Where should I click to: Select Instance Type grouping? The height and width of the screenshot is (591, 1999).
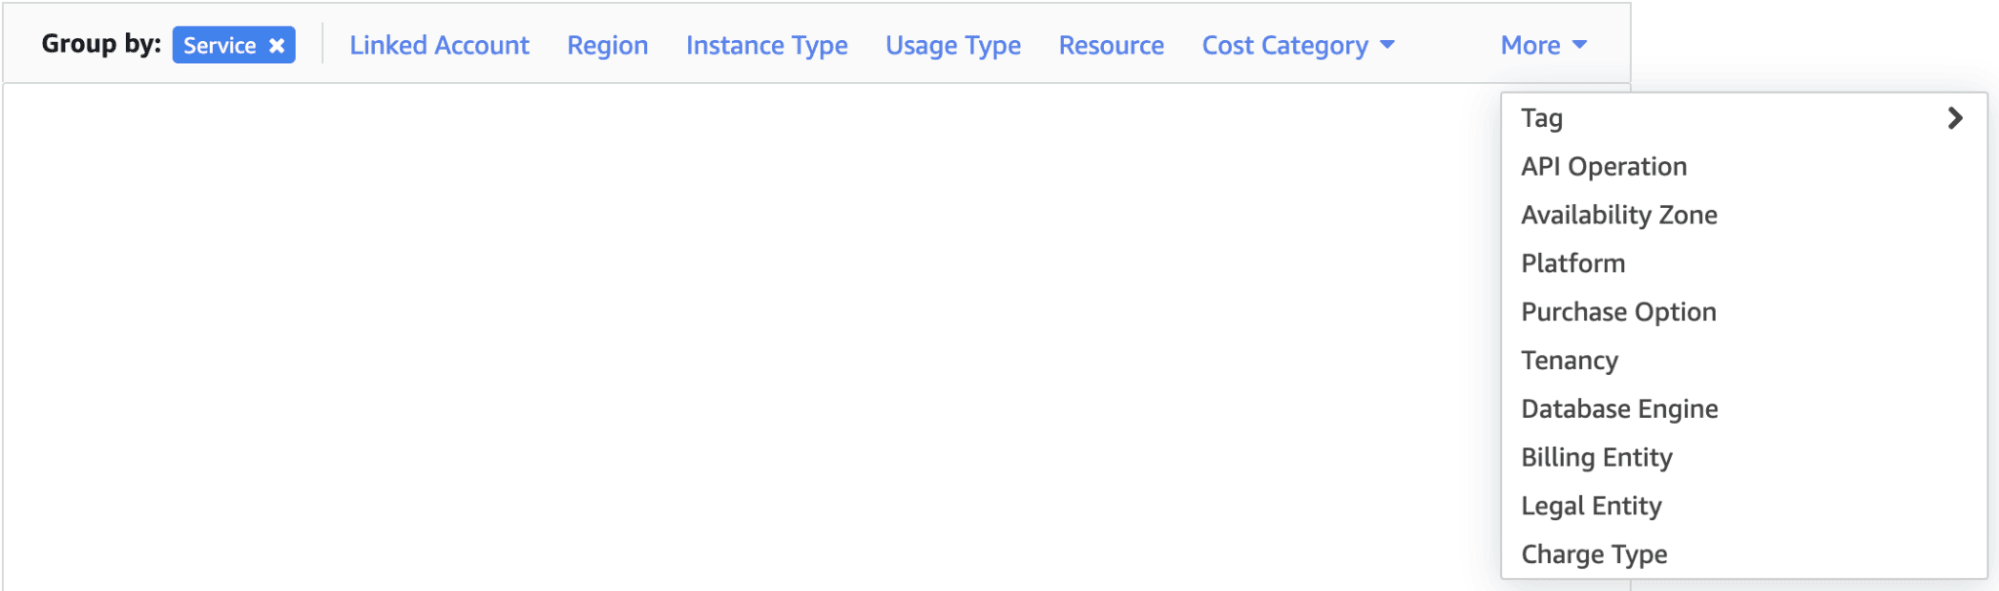(766, 44)
